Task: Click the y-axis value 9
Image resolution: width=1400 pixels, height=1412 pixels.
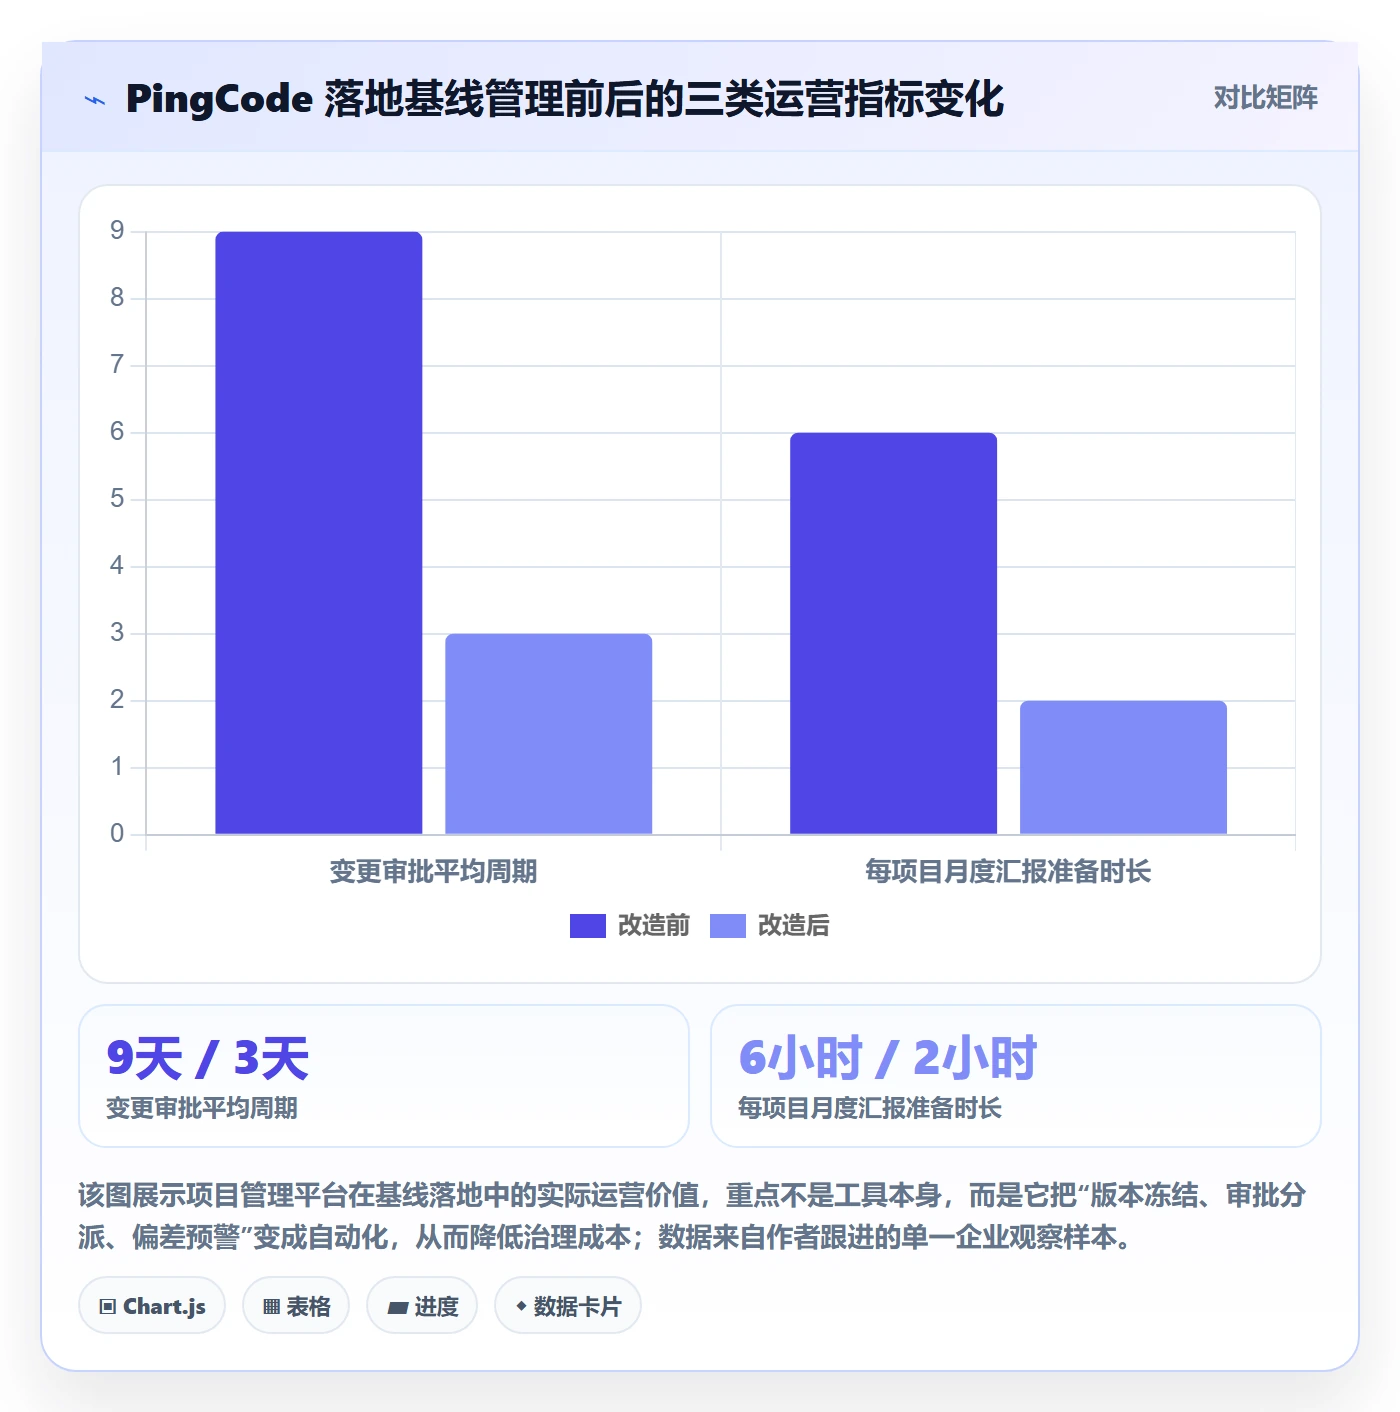Action: click(x=117, y=231)
